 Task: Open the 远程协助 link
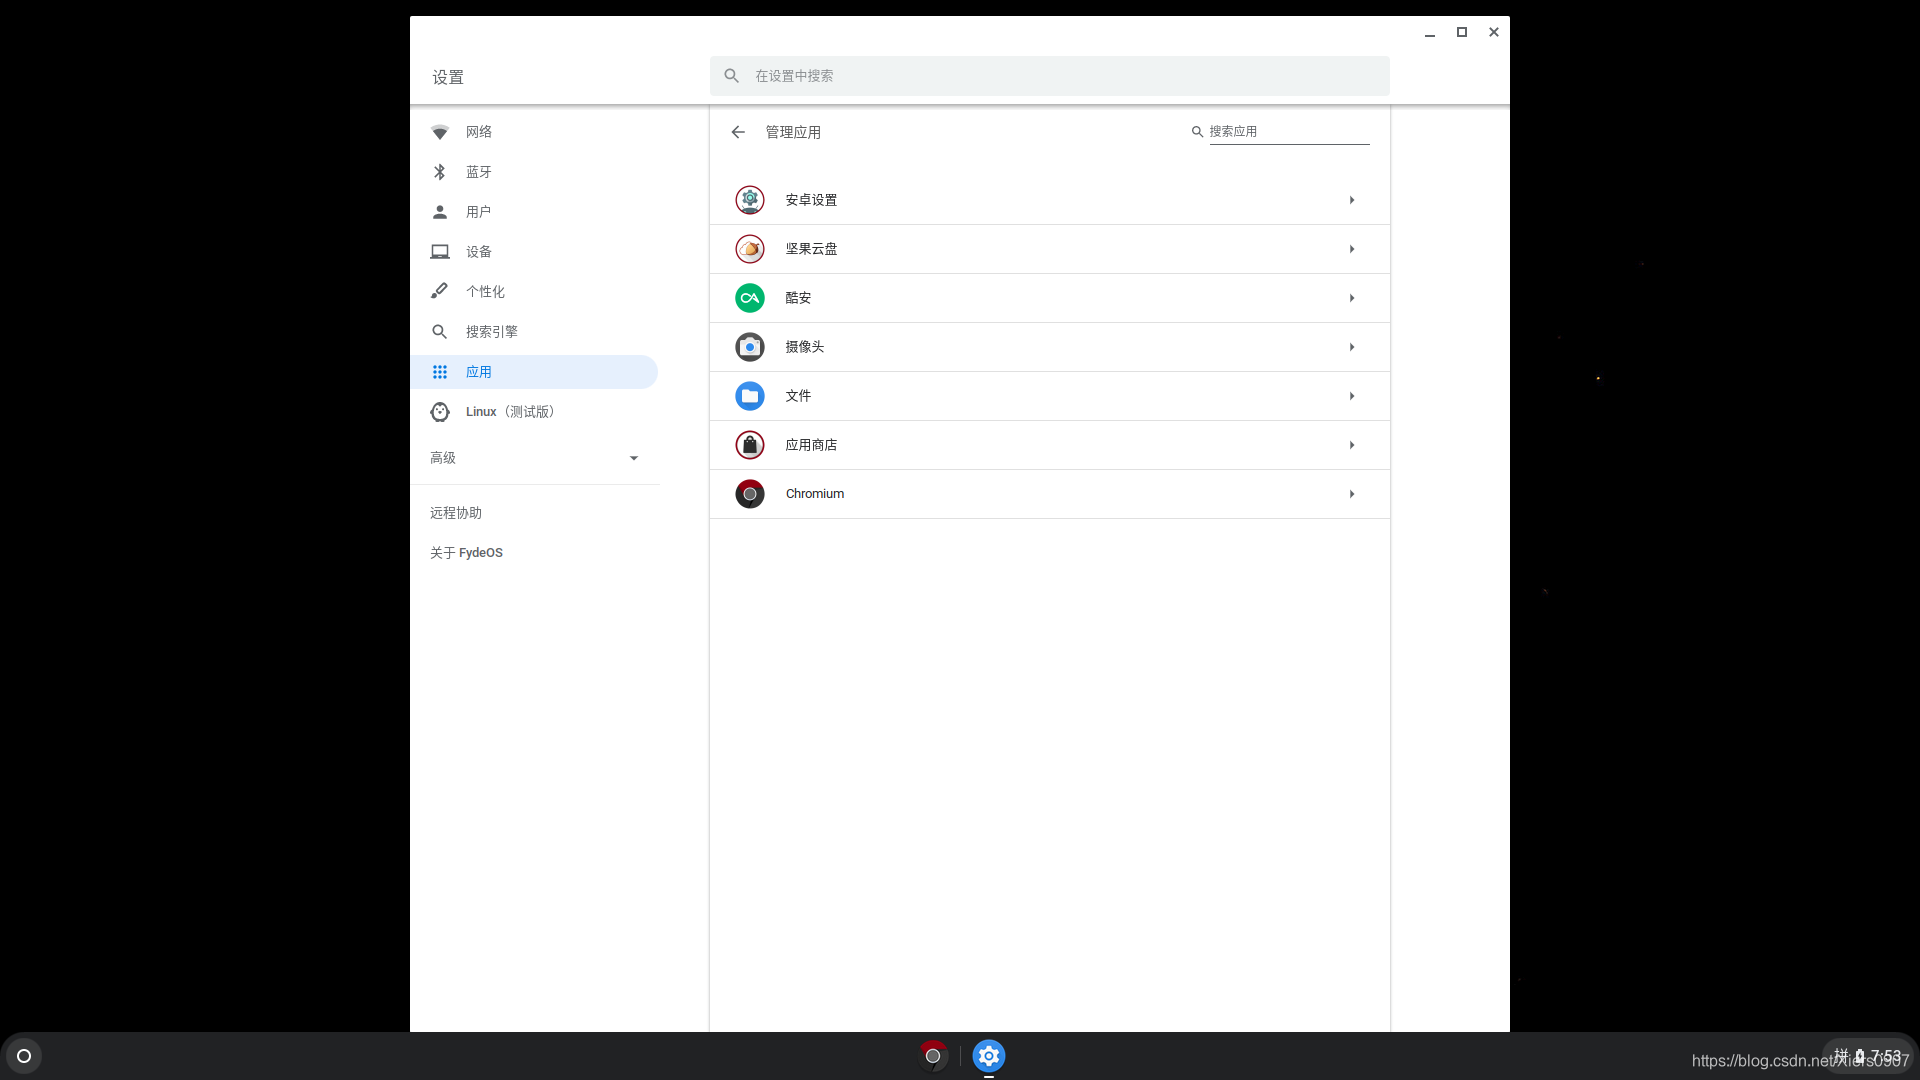(456, 513)
